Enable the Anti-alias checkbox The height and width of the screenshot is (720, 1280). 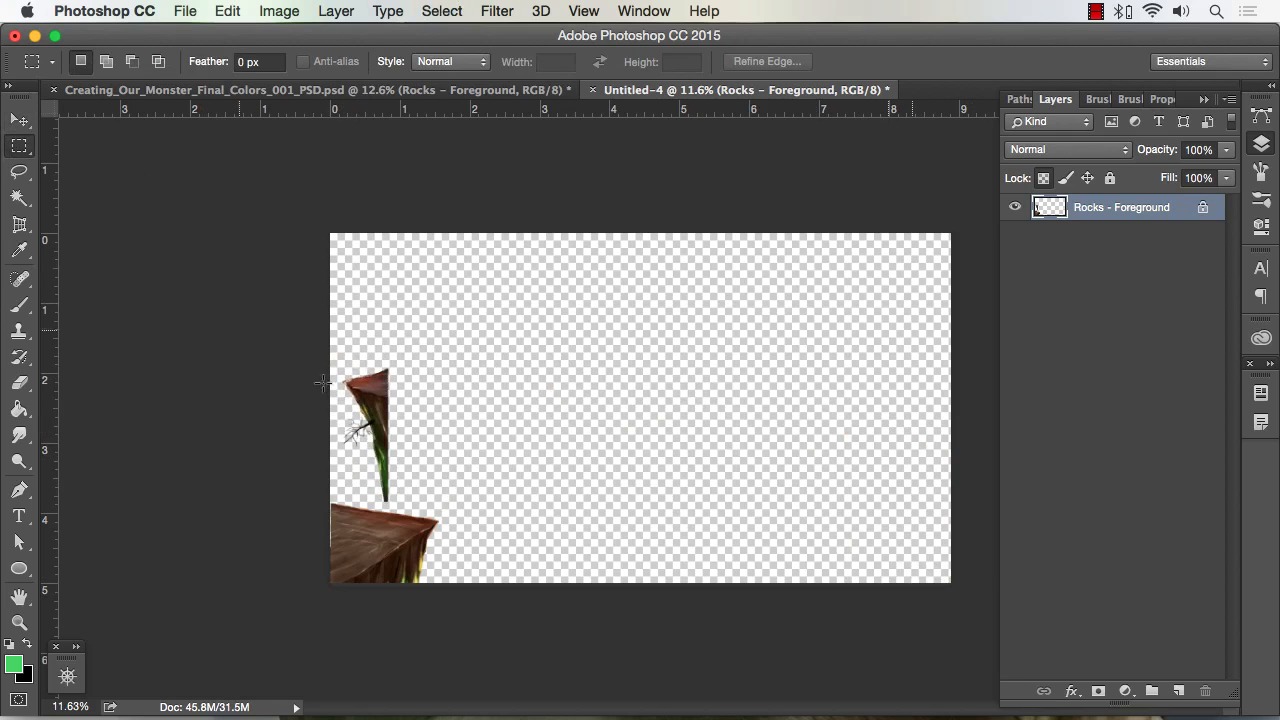(303, 62)
